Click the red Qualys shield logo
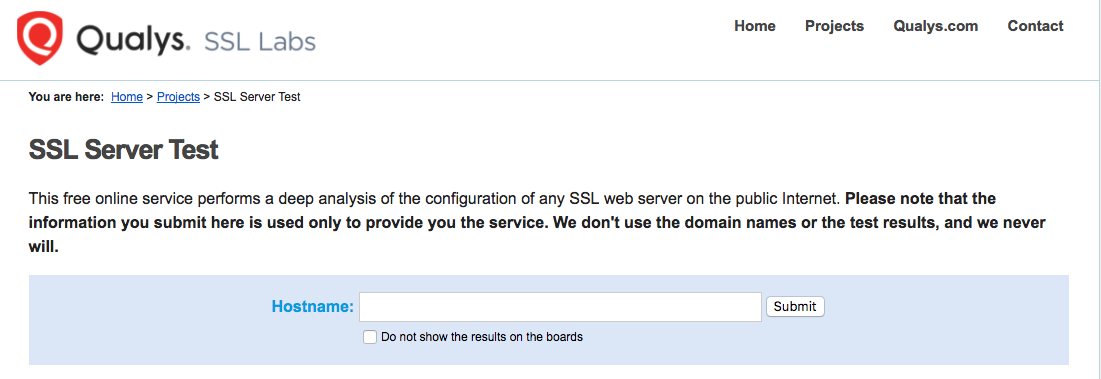 point(40,39)
